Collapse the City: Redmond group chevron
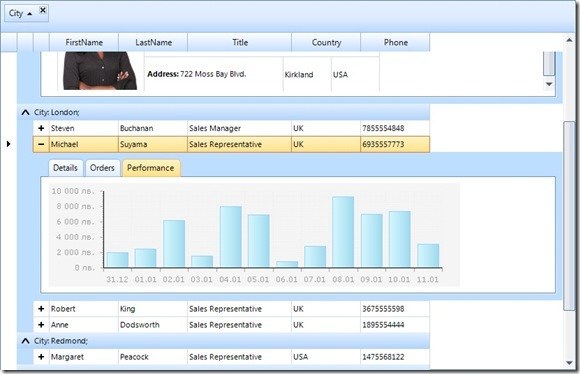 tap(25, 341)
